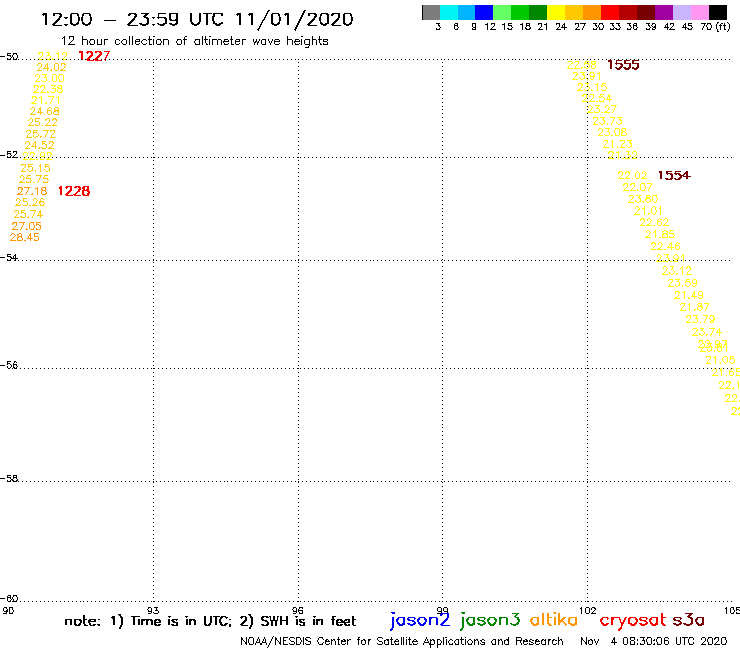Click wave height value 27.18
The image size is (740, 650).
tap(32, 191)
